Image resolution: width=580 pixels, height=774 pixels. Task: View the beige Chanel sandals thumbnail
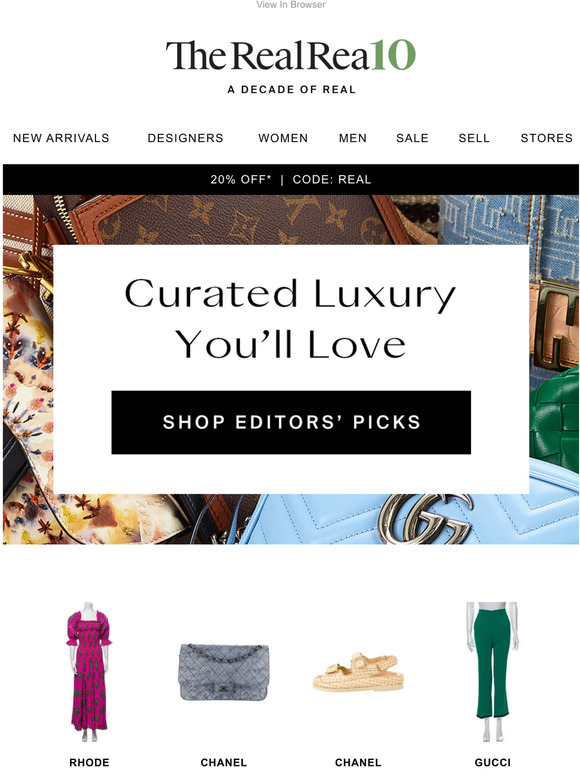358,672
